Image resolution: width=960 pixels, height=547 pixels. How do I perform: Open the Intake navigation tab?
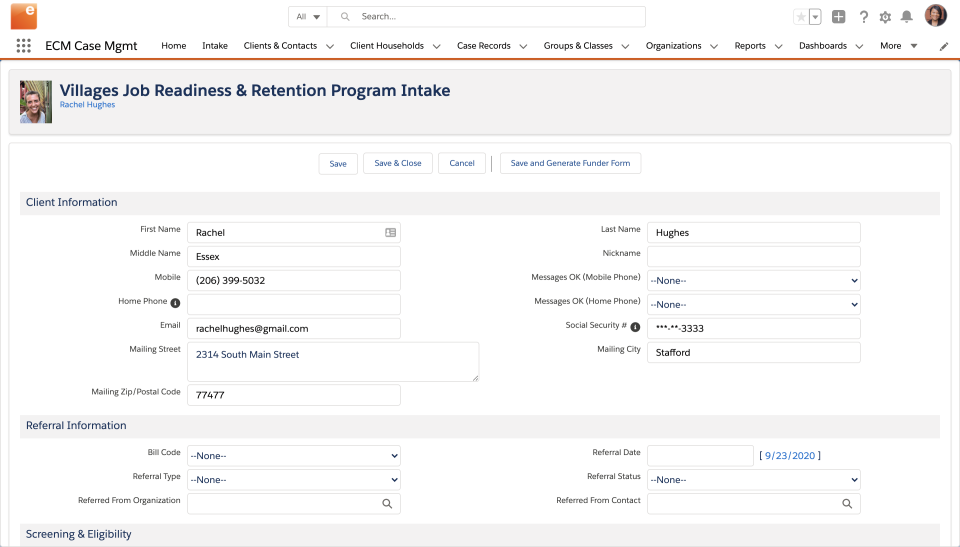pos(215,46)
